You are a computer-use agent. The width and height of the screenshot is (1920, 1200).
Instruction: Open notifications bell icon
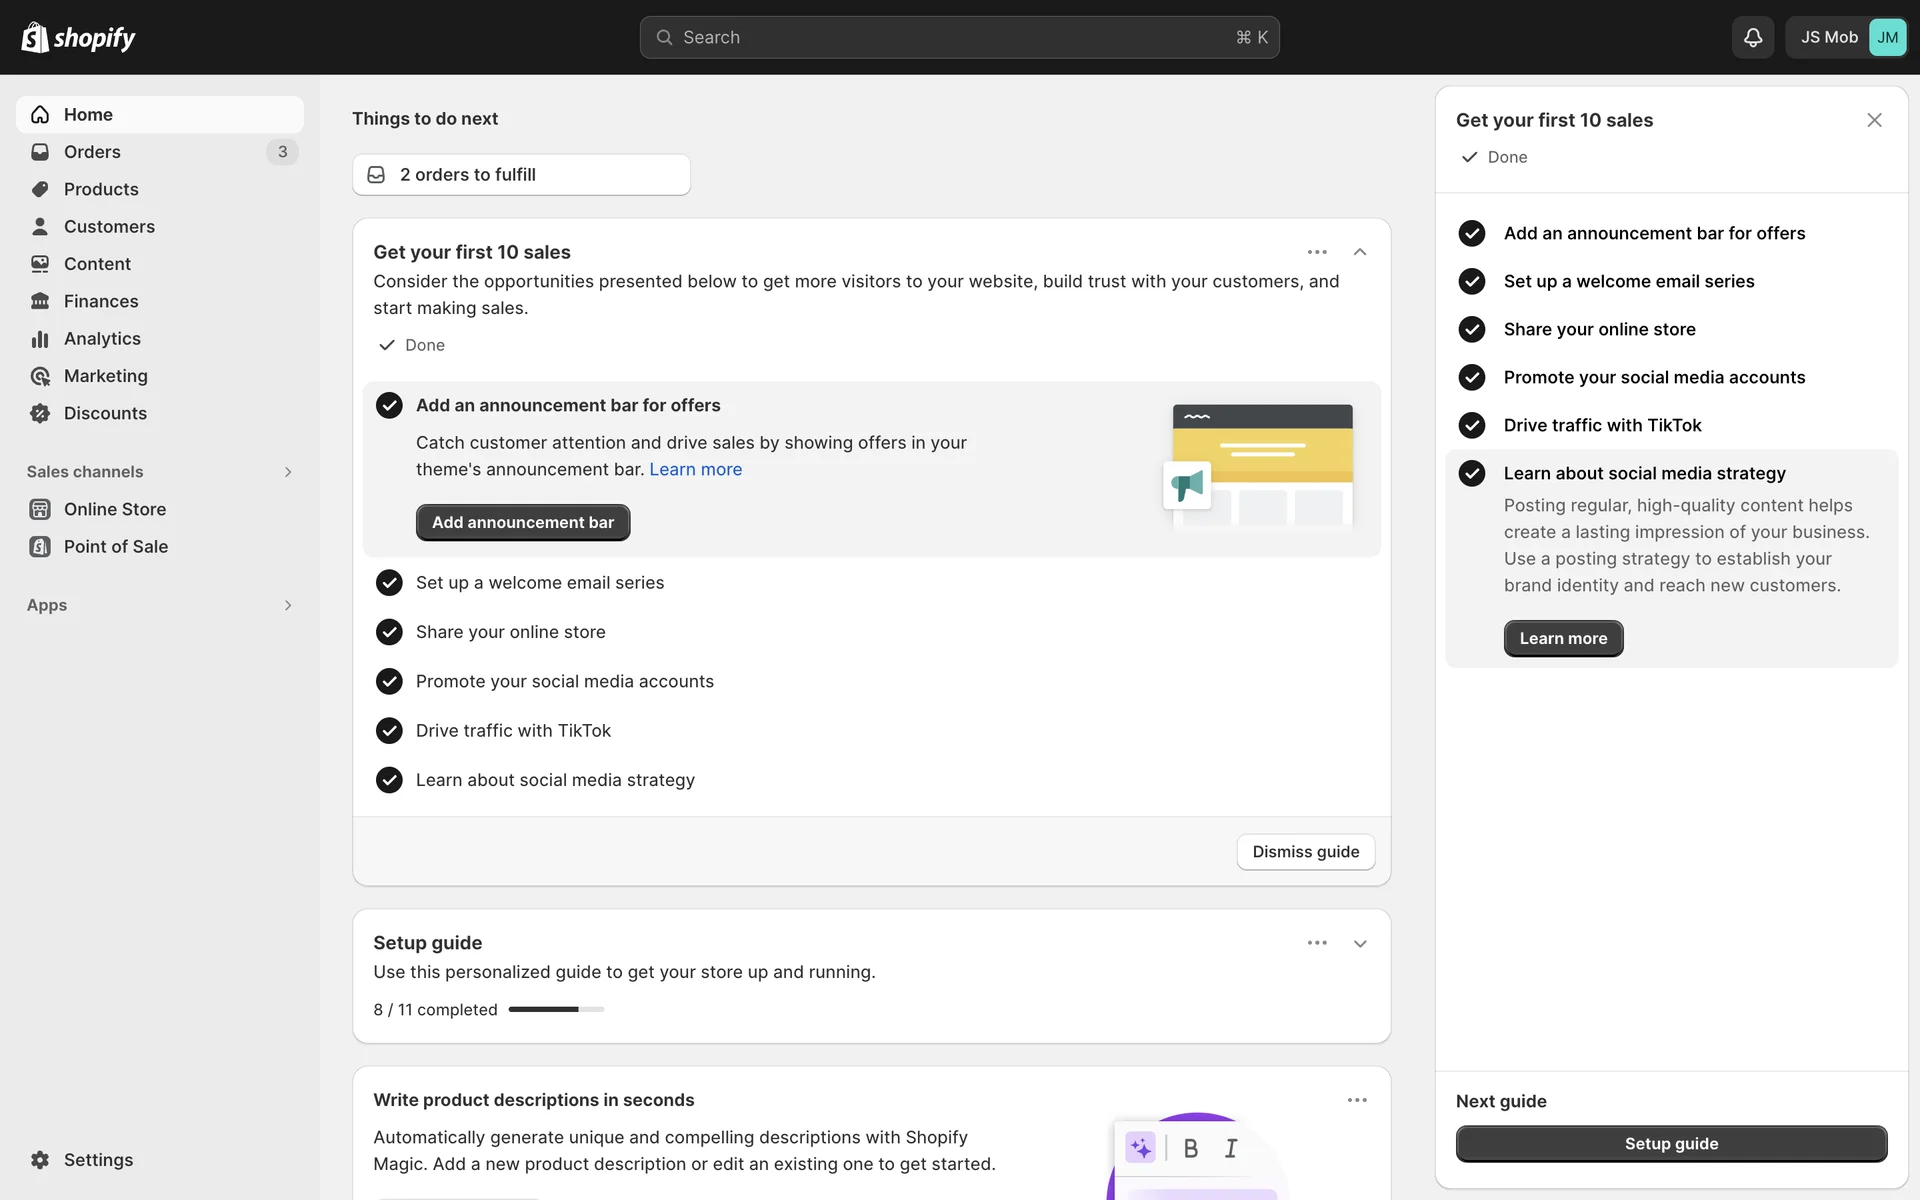[1752, 37]
